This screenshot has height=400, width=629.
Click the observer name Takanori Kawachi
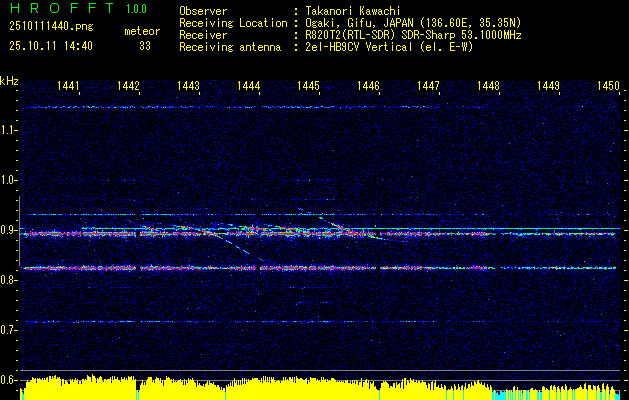[x=353, y=11]
